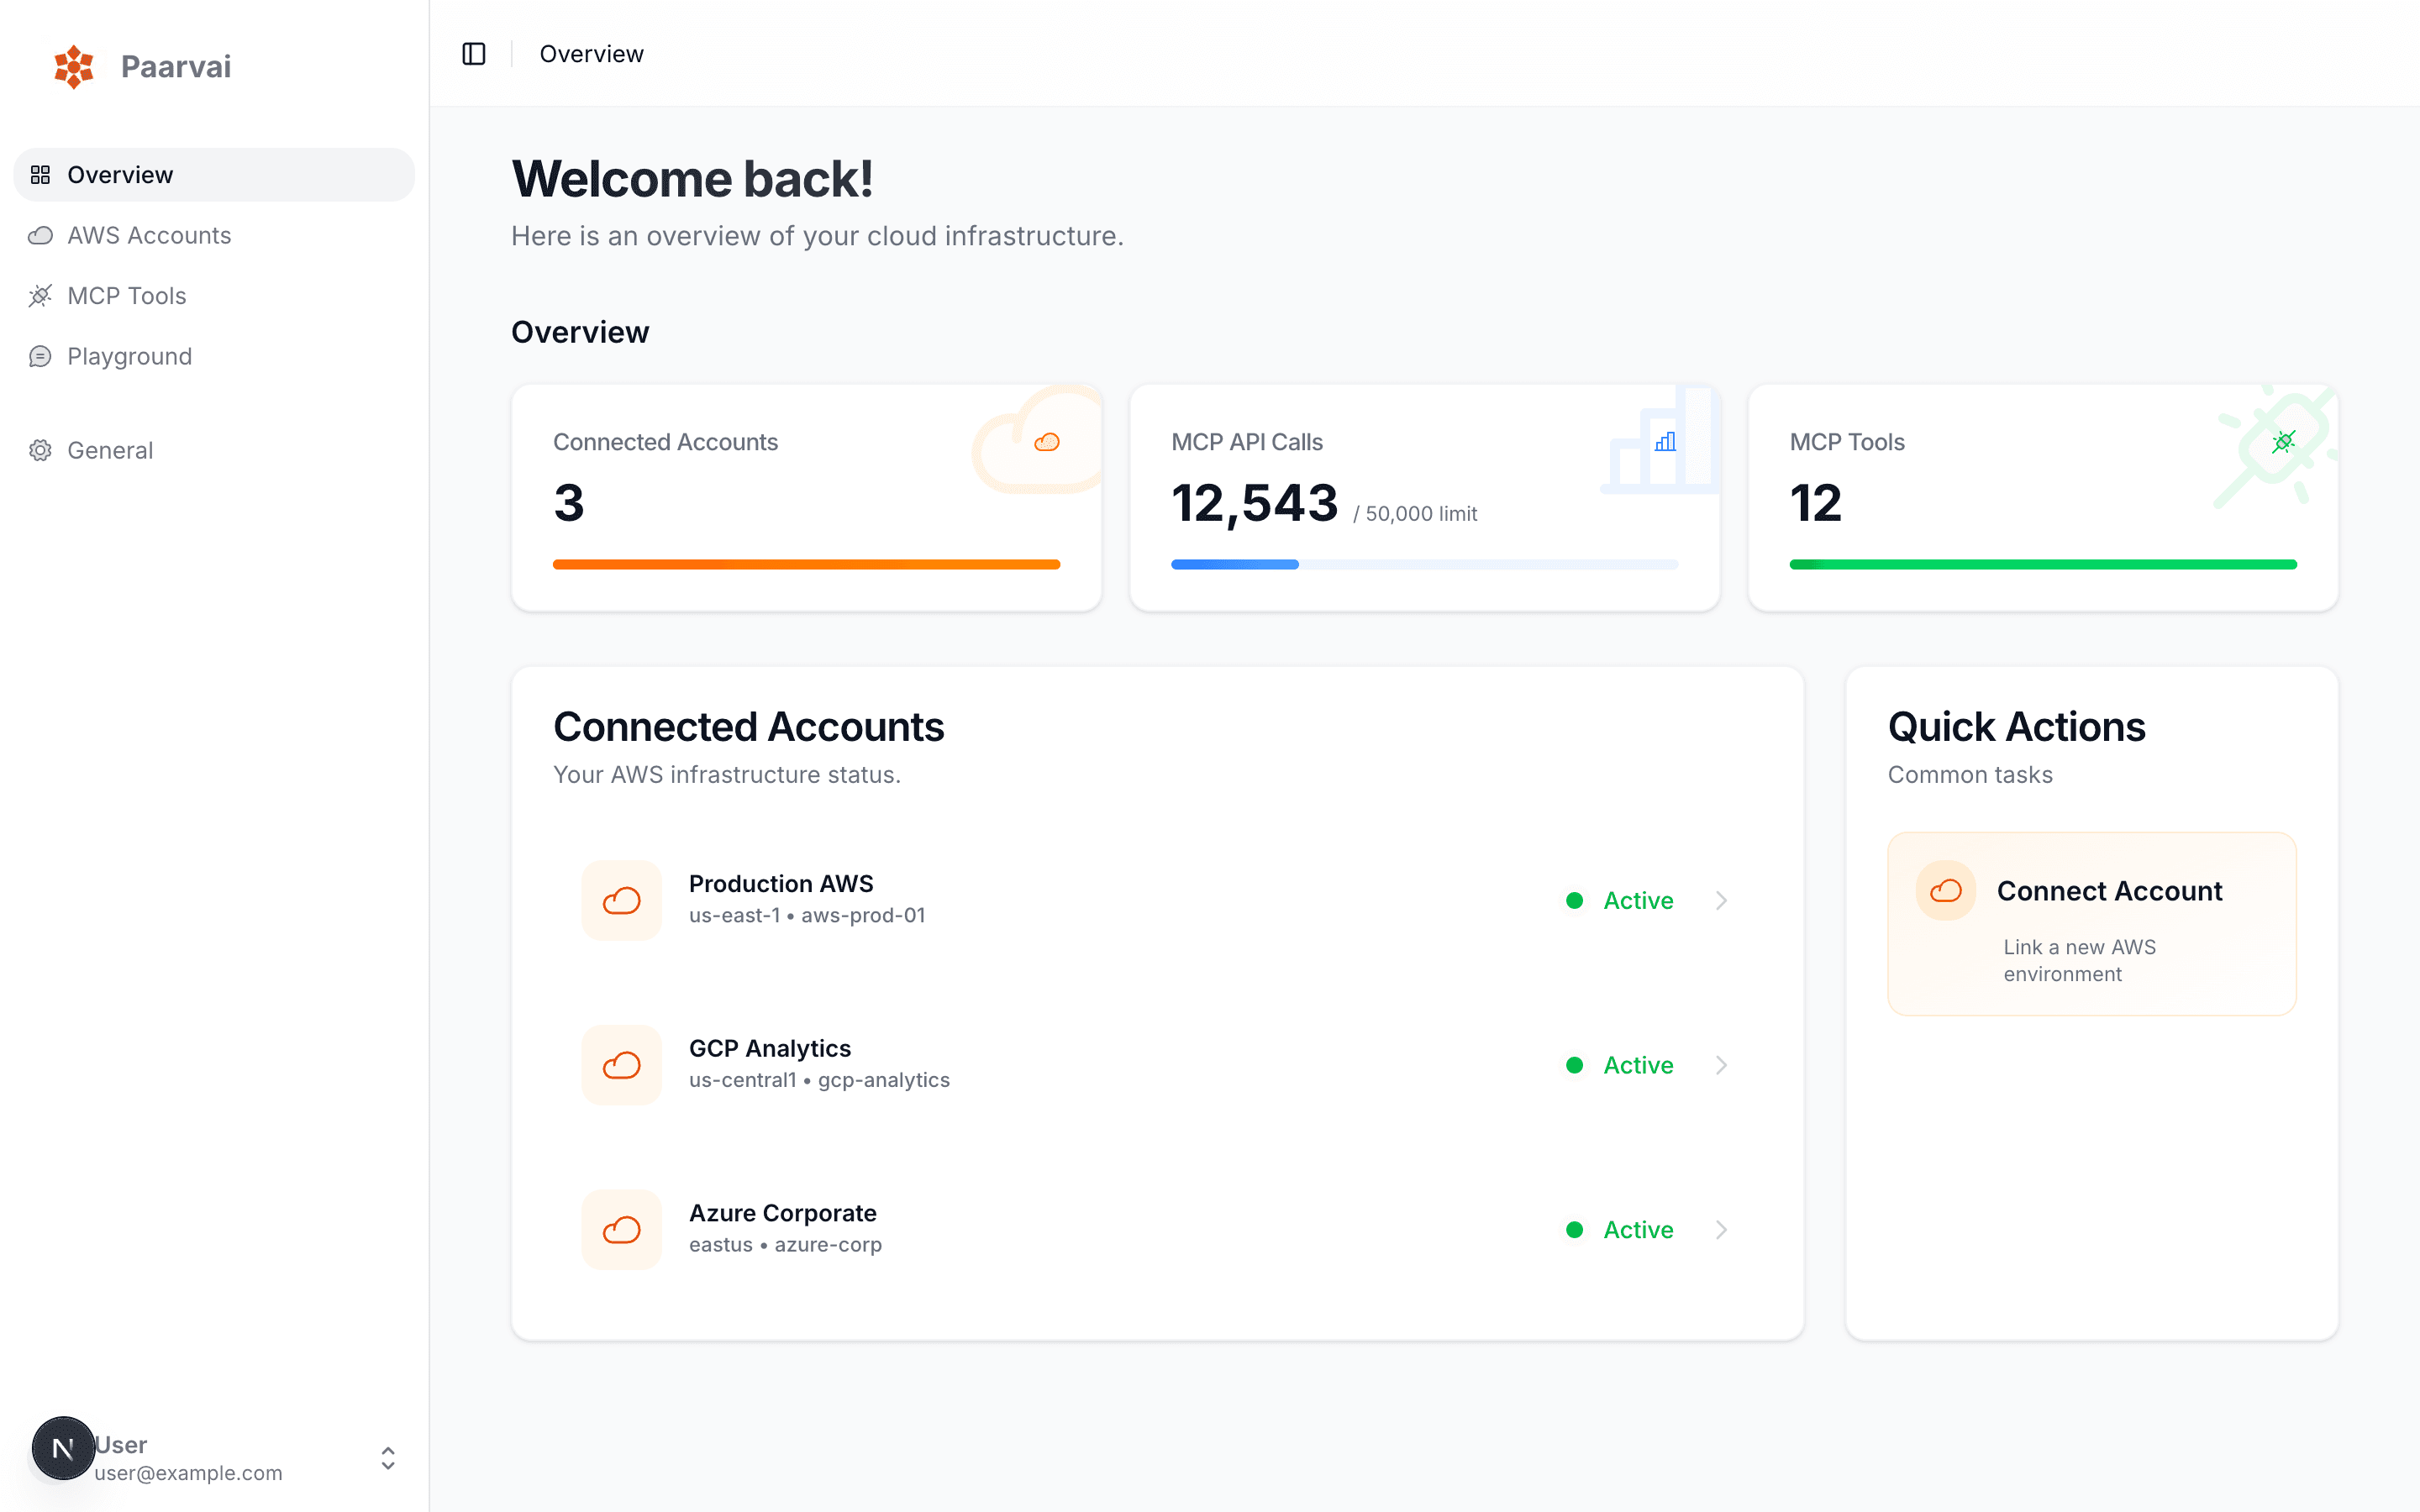
Task: Click the green Active status dot for GCP Analytics
Action: pos(1575,1065)
